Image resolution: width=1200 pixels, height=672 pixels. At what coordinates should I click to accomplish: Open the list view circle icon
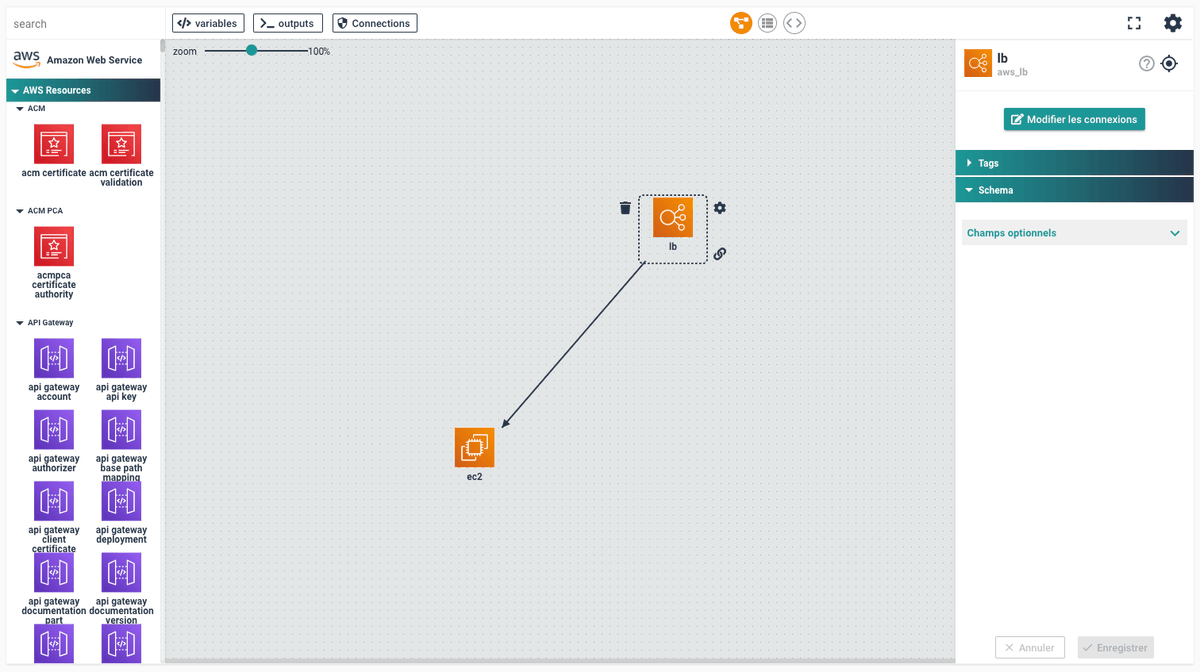[767, 22]
